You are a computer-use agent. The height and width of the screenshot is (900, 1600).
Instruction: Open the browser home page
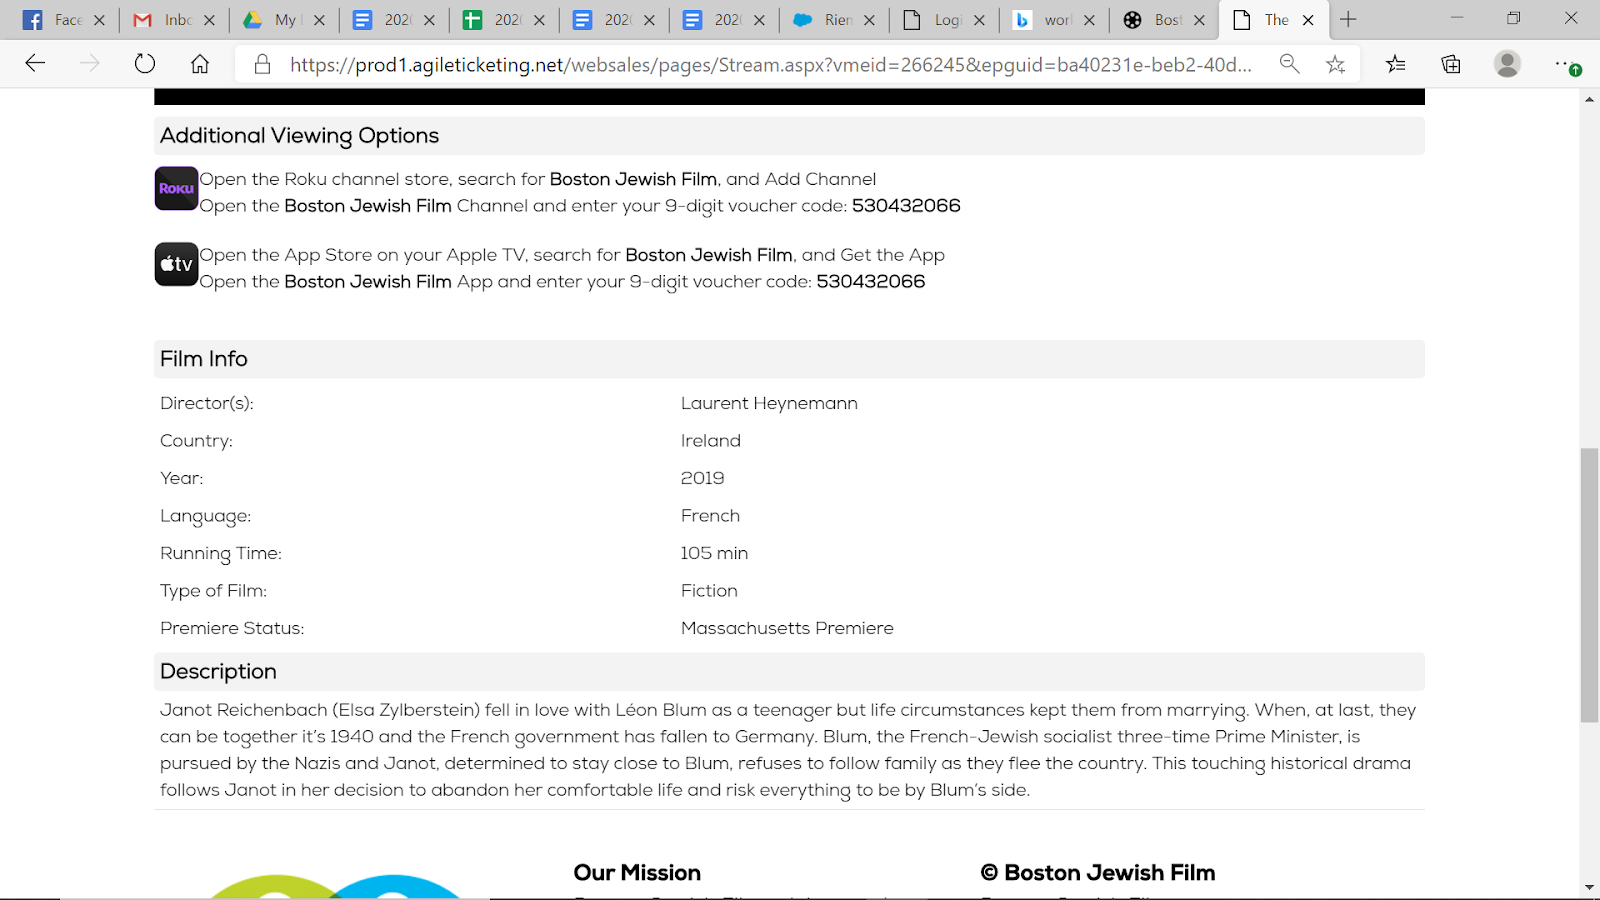point(200,64)
